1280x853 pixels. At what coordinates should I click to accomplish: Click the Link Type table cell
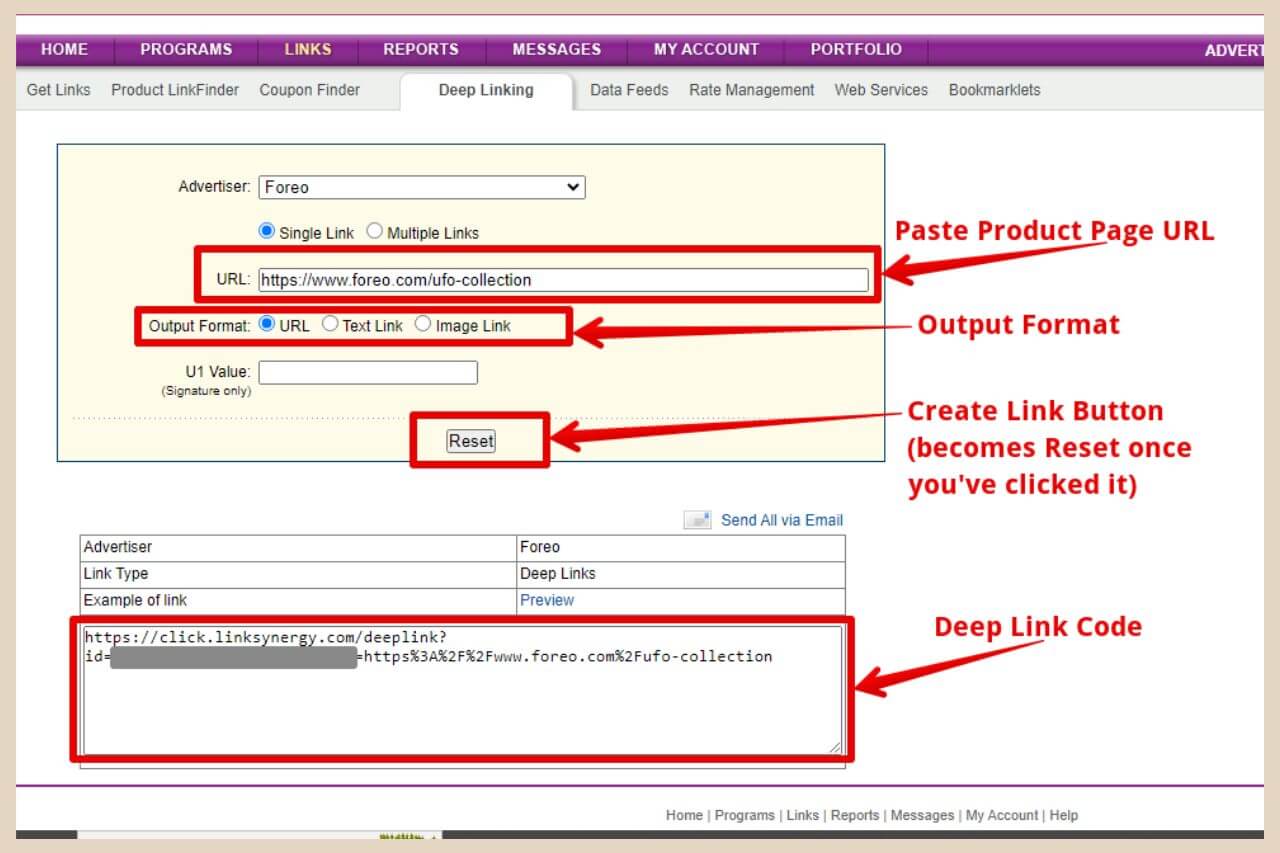point(298,574)
